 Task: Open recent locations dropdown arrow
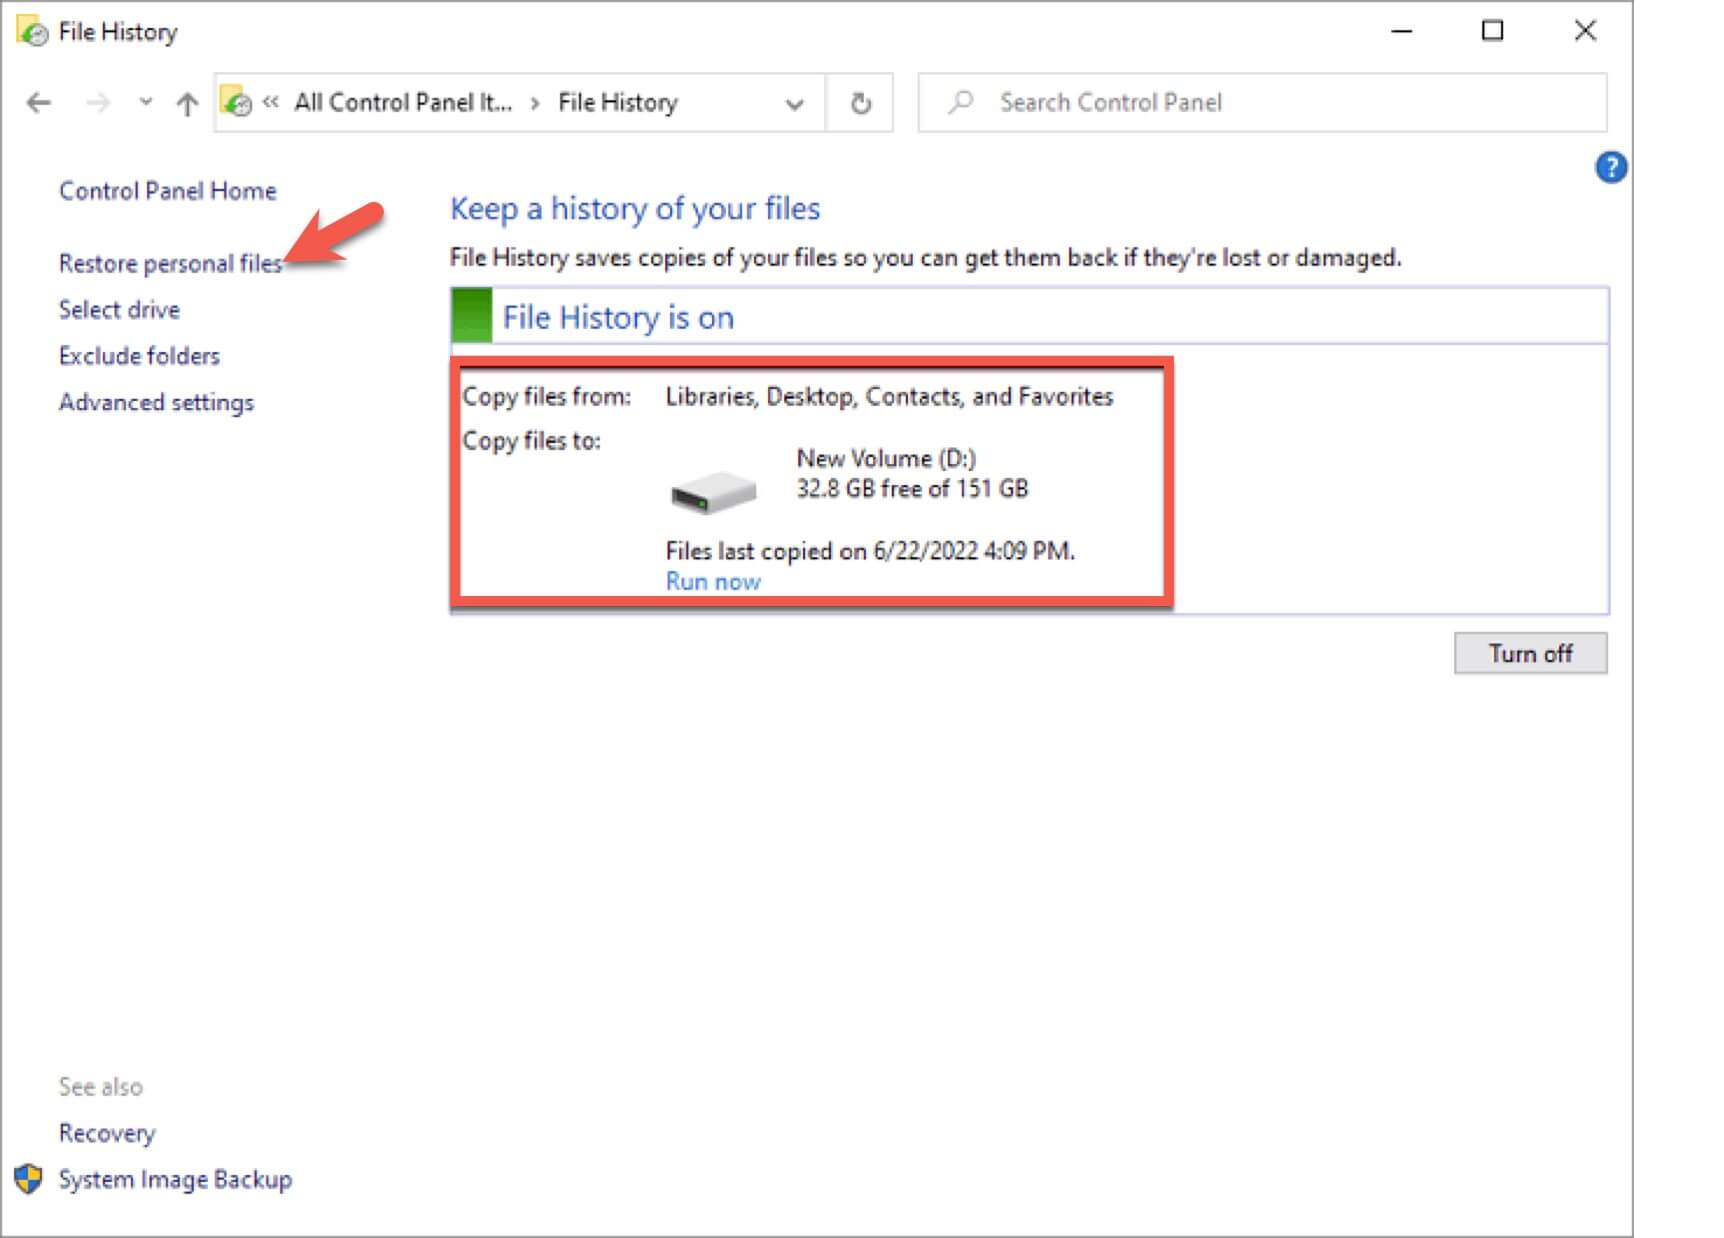pyautogui.click(x=146, y=101)
